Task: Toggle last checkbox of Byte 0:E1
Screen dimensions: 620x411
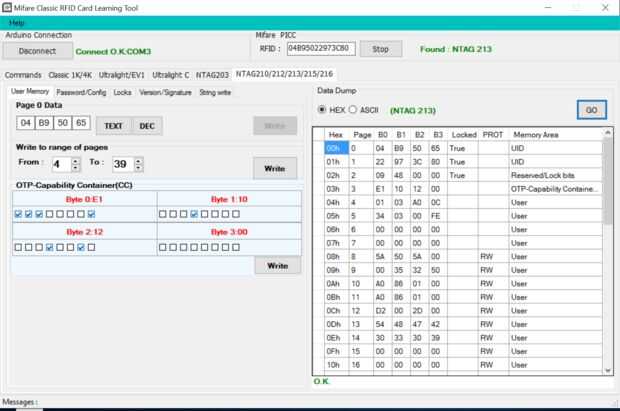Action: tap(91, 214)
